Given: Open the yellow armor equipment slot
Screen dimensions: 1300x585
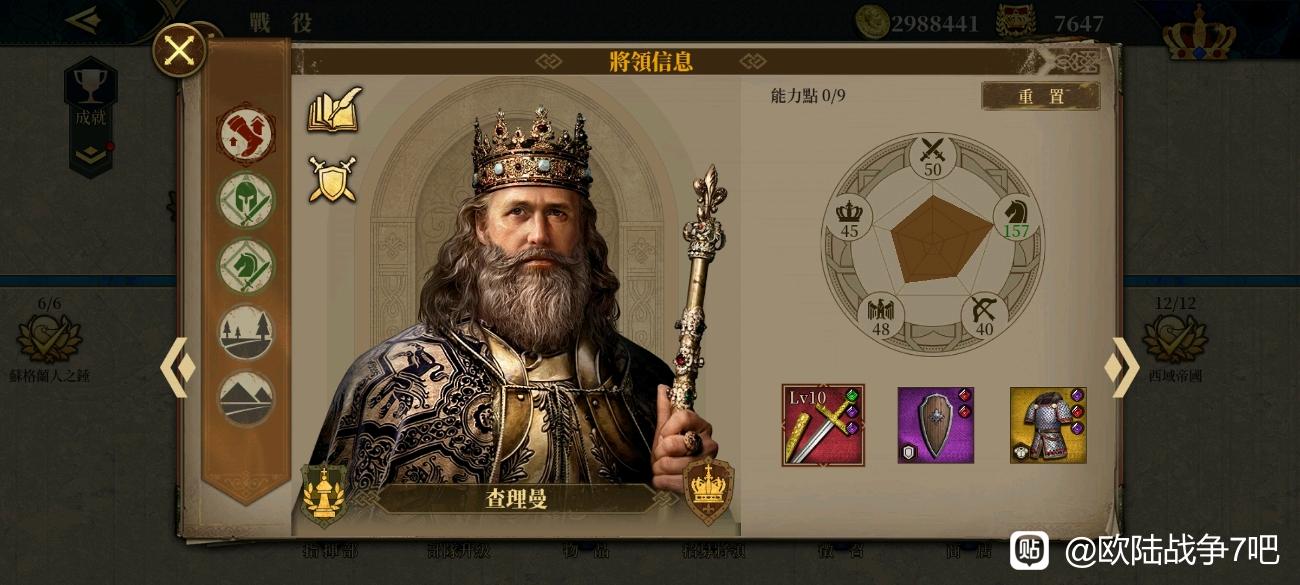Looking at the screenshot, I should (1048, 425).
